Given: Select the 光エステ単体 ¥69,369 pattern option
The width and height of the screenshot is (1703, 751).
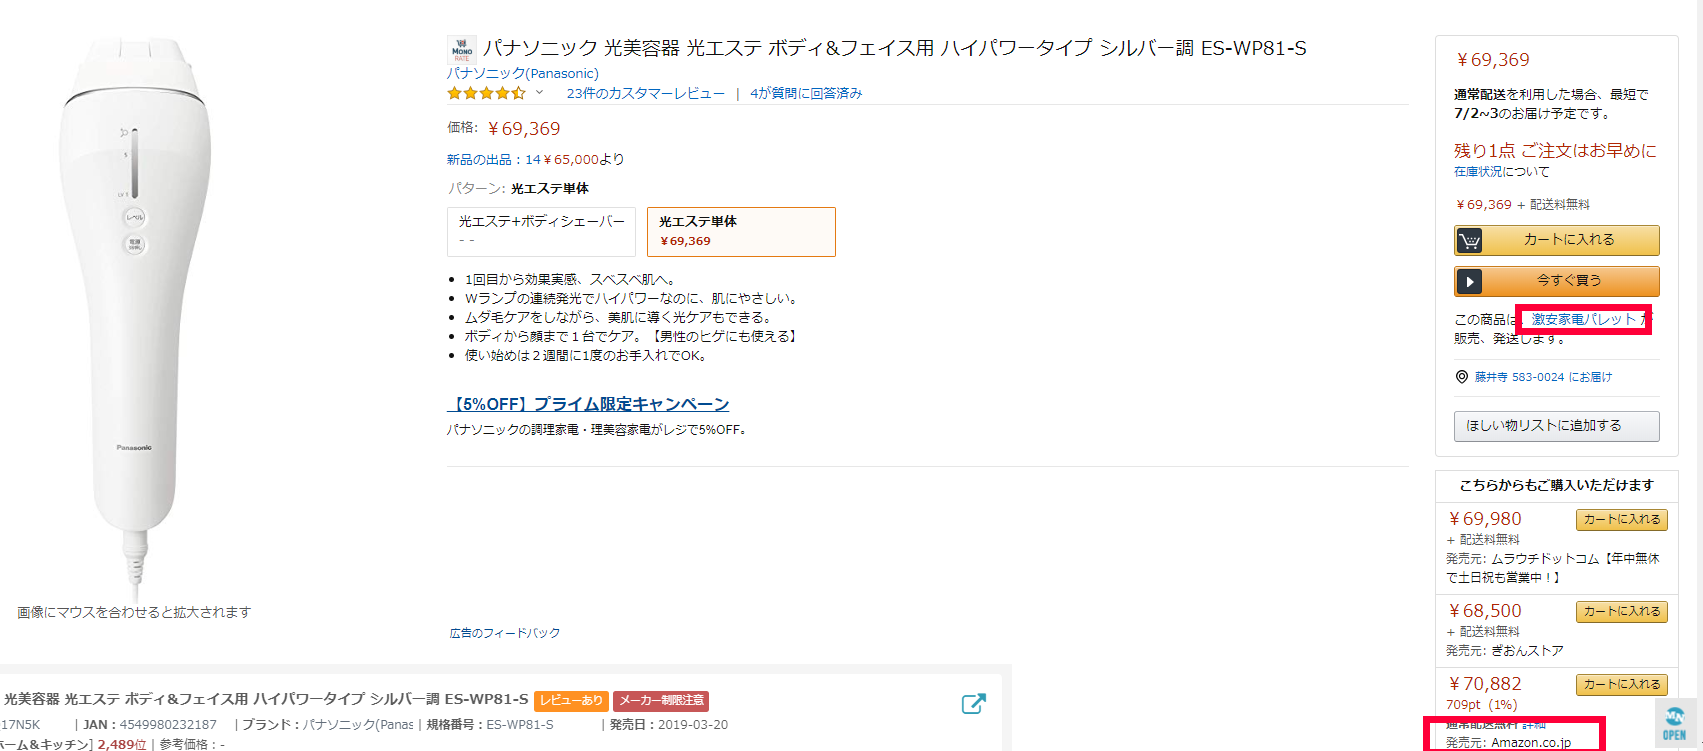Looking at the screenshot, I should pos(741,231).
